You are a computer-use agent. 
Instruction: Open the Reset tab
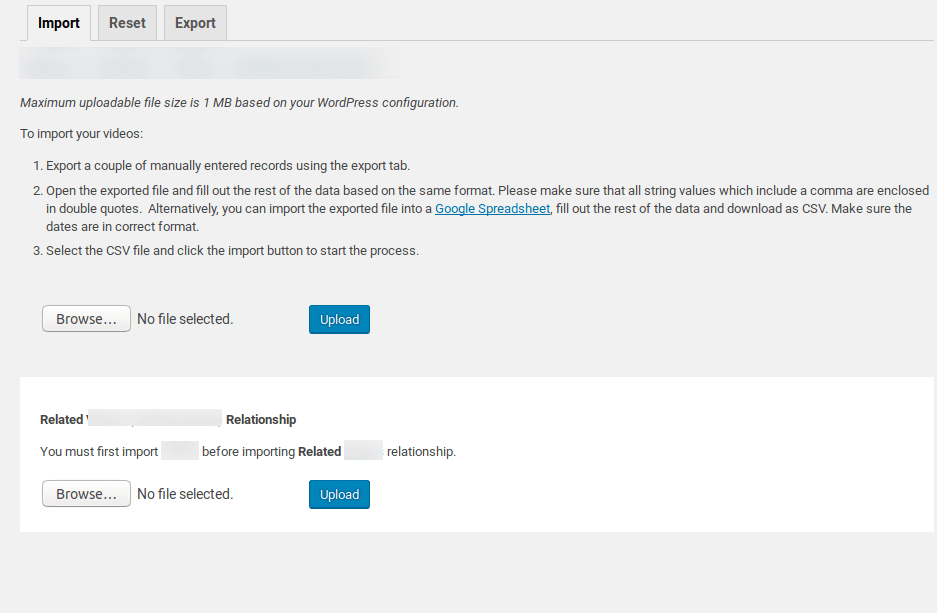127,23
